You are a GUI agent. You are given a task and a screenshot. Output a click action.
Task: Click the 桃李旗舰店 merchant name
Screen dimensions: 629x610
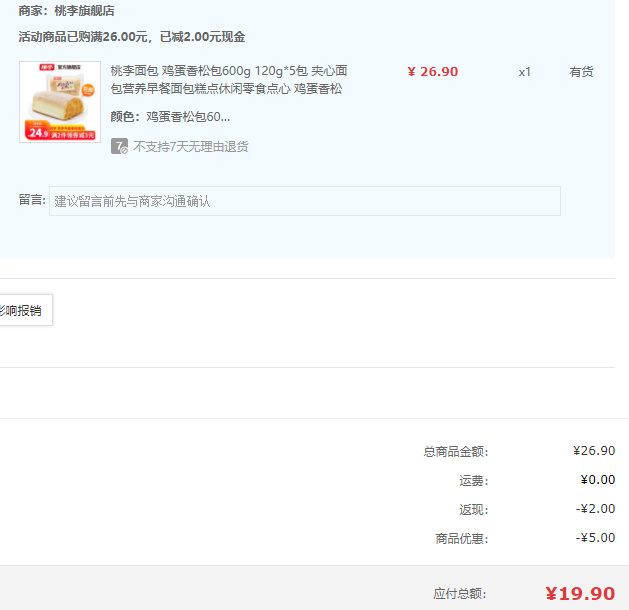click(84, 11)
